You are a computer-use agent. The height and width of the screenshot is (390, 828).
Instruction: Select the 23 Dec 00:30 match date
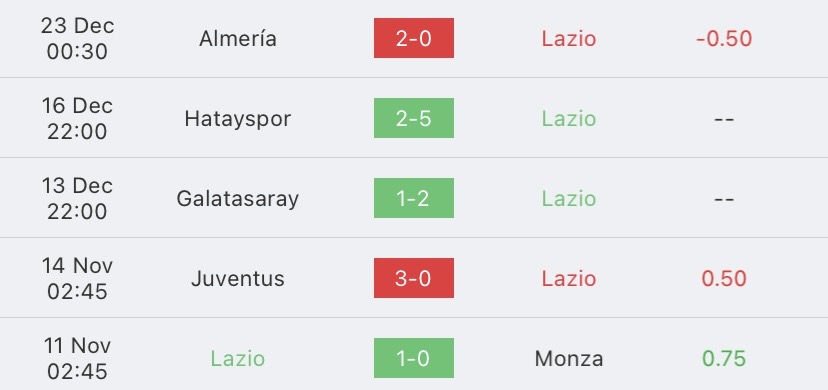click(77, 39)
